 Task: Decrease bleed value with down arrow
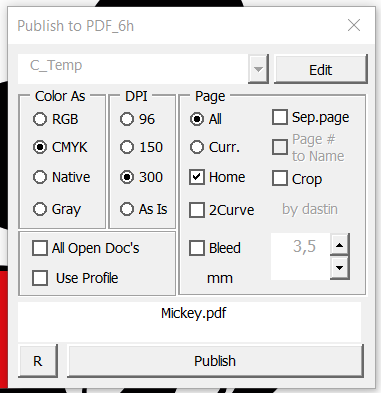pos(340,268)
